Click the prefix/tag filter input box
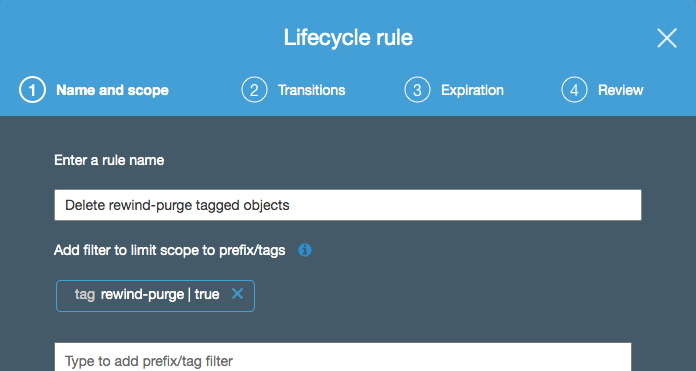The image size is (696, 371). click(x=343, y=357)
